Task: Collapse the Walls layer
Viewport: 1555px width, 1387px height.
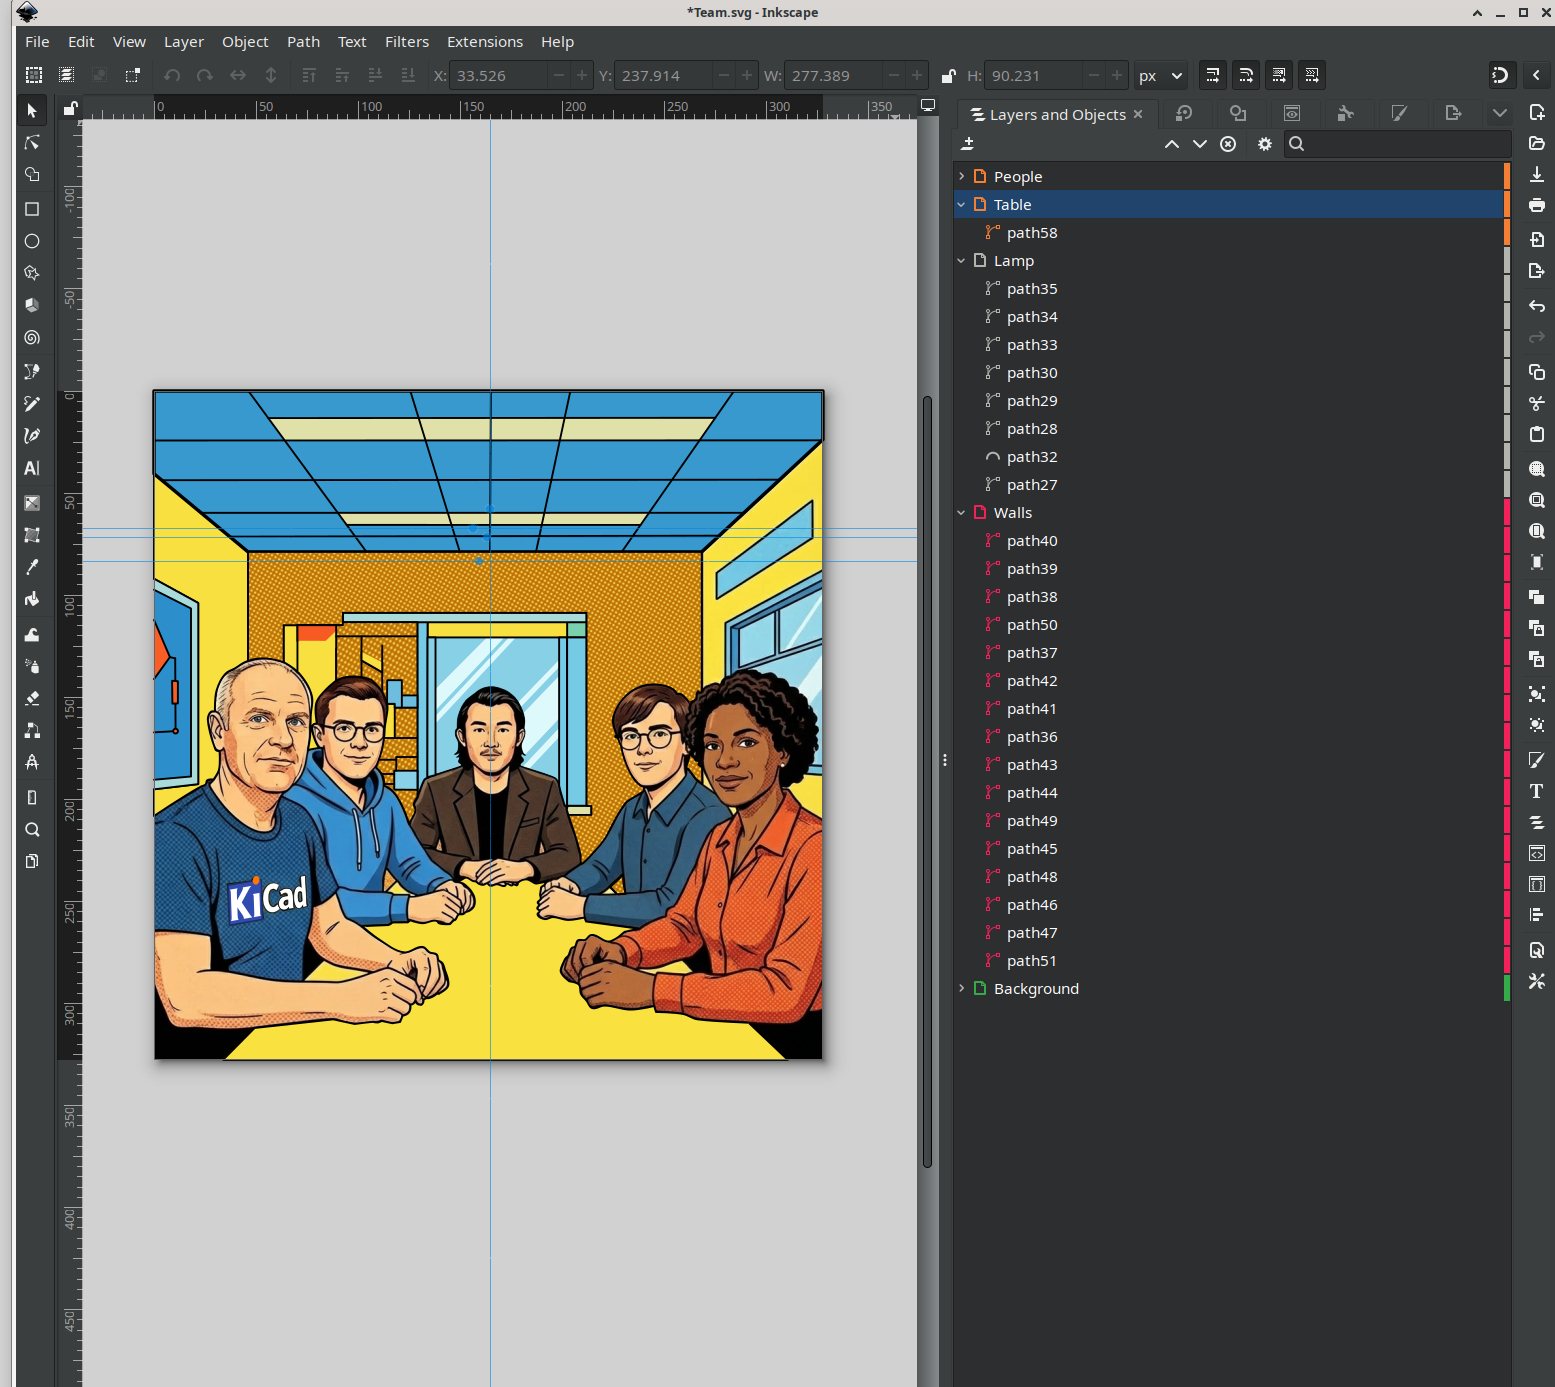Action: click(962, 512)
